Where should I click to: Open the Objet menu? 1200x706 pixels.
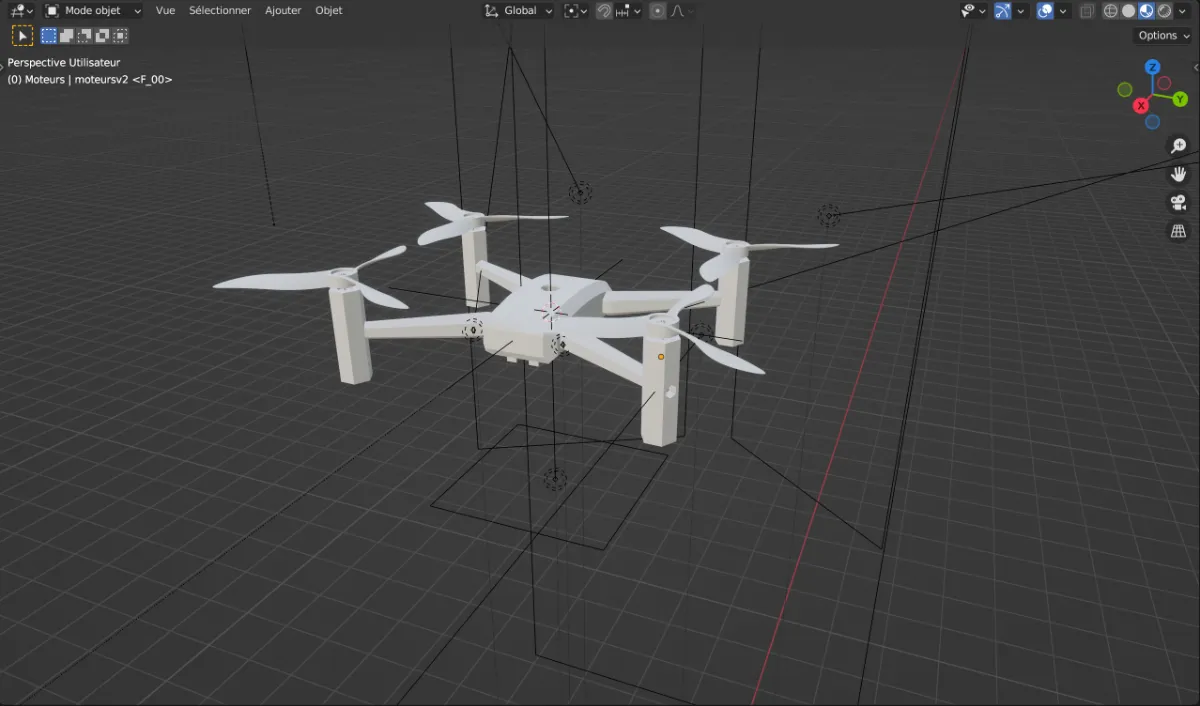328,10
